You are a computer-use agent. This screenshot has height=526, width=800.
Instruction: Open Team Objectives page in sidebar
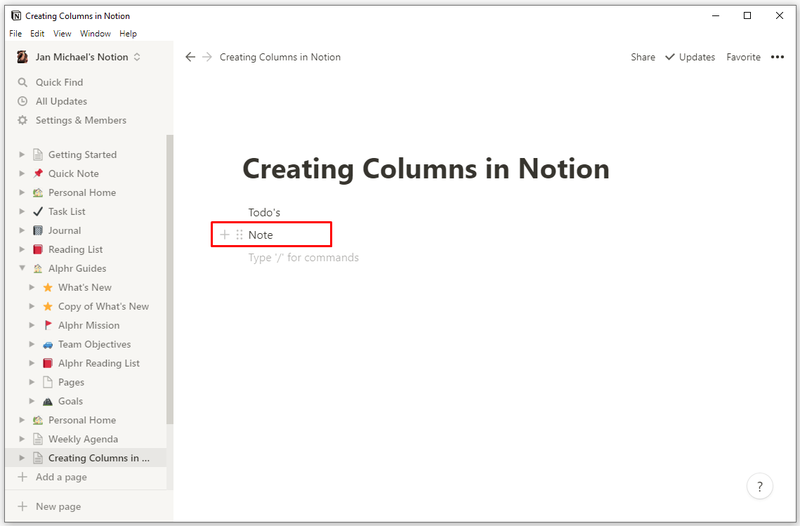click(x=94, y=344)
